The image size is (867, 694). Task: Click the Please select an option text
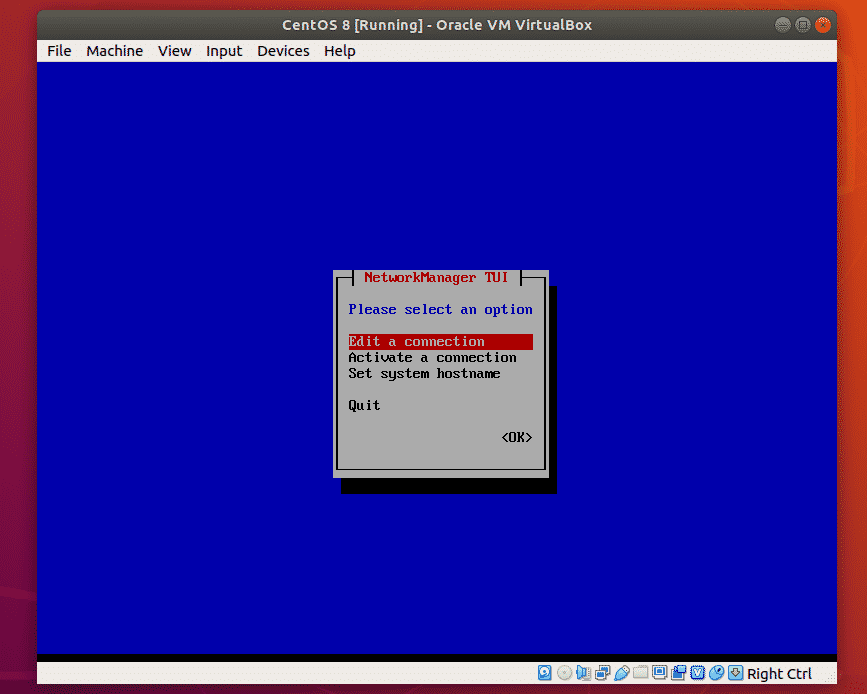click(441, 310)
